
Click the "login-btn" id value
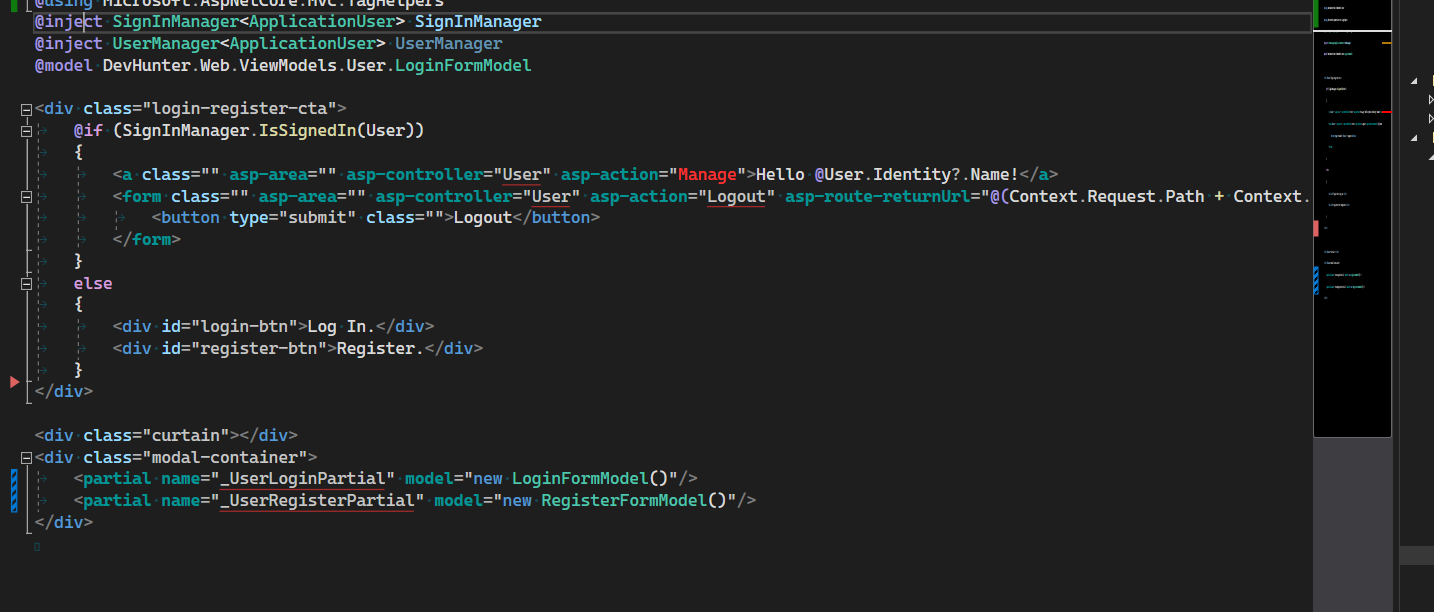245,327
